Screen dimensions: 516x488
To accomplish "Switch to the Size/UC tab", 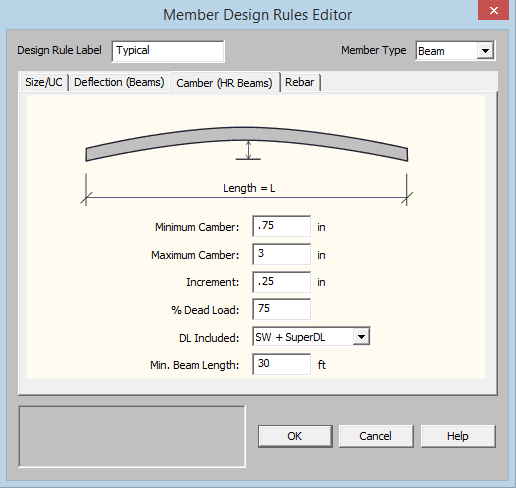I will click(44, 82).
